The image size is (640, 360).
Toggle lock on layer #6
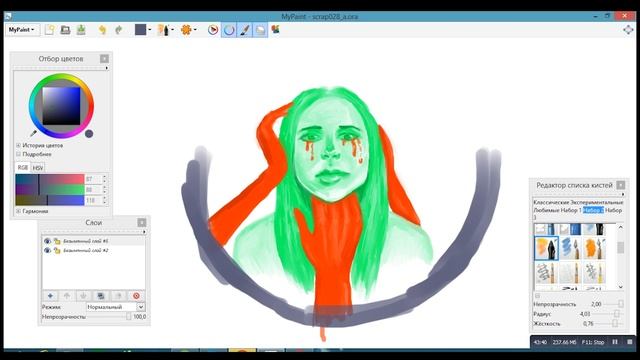(x=57, y=241)
